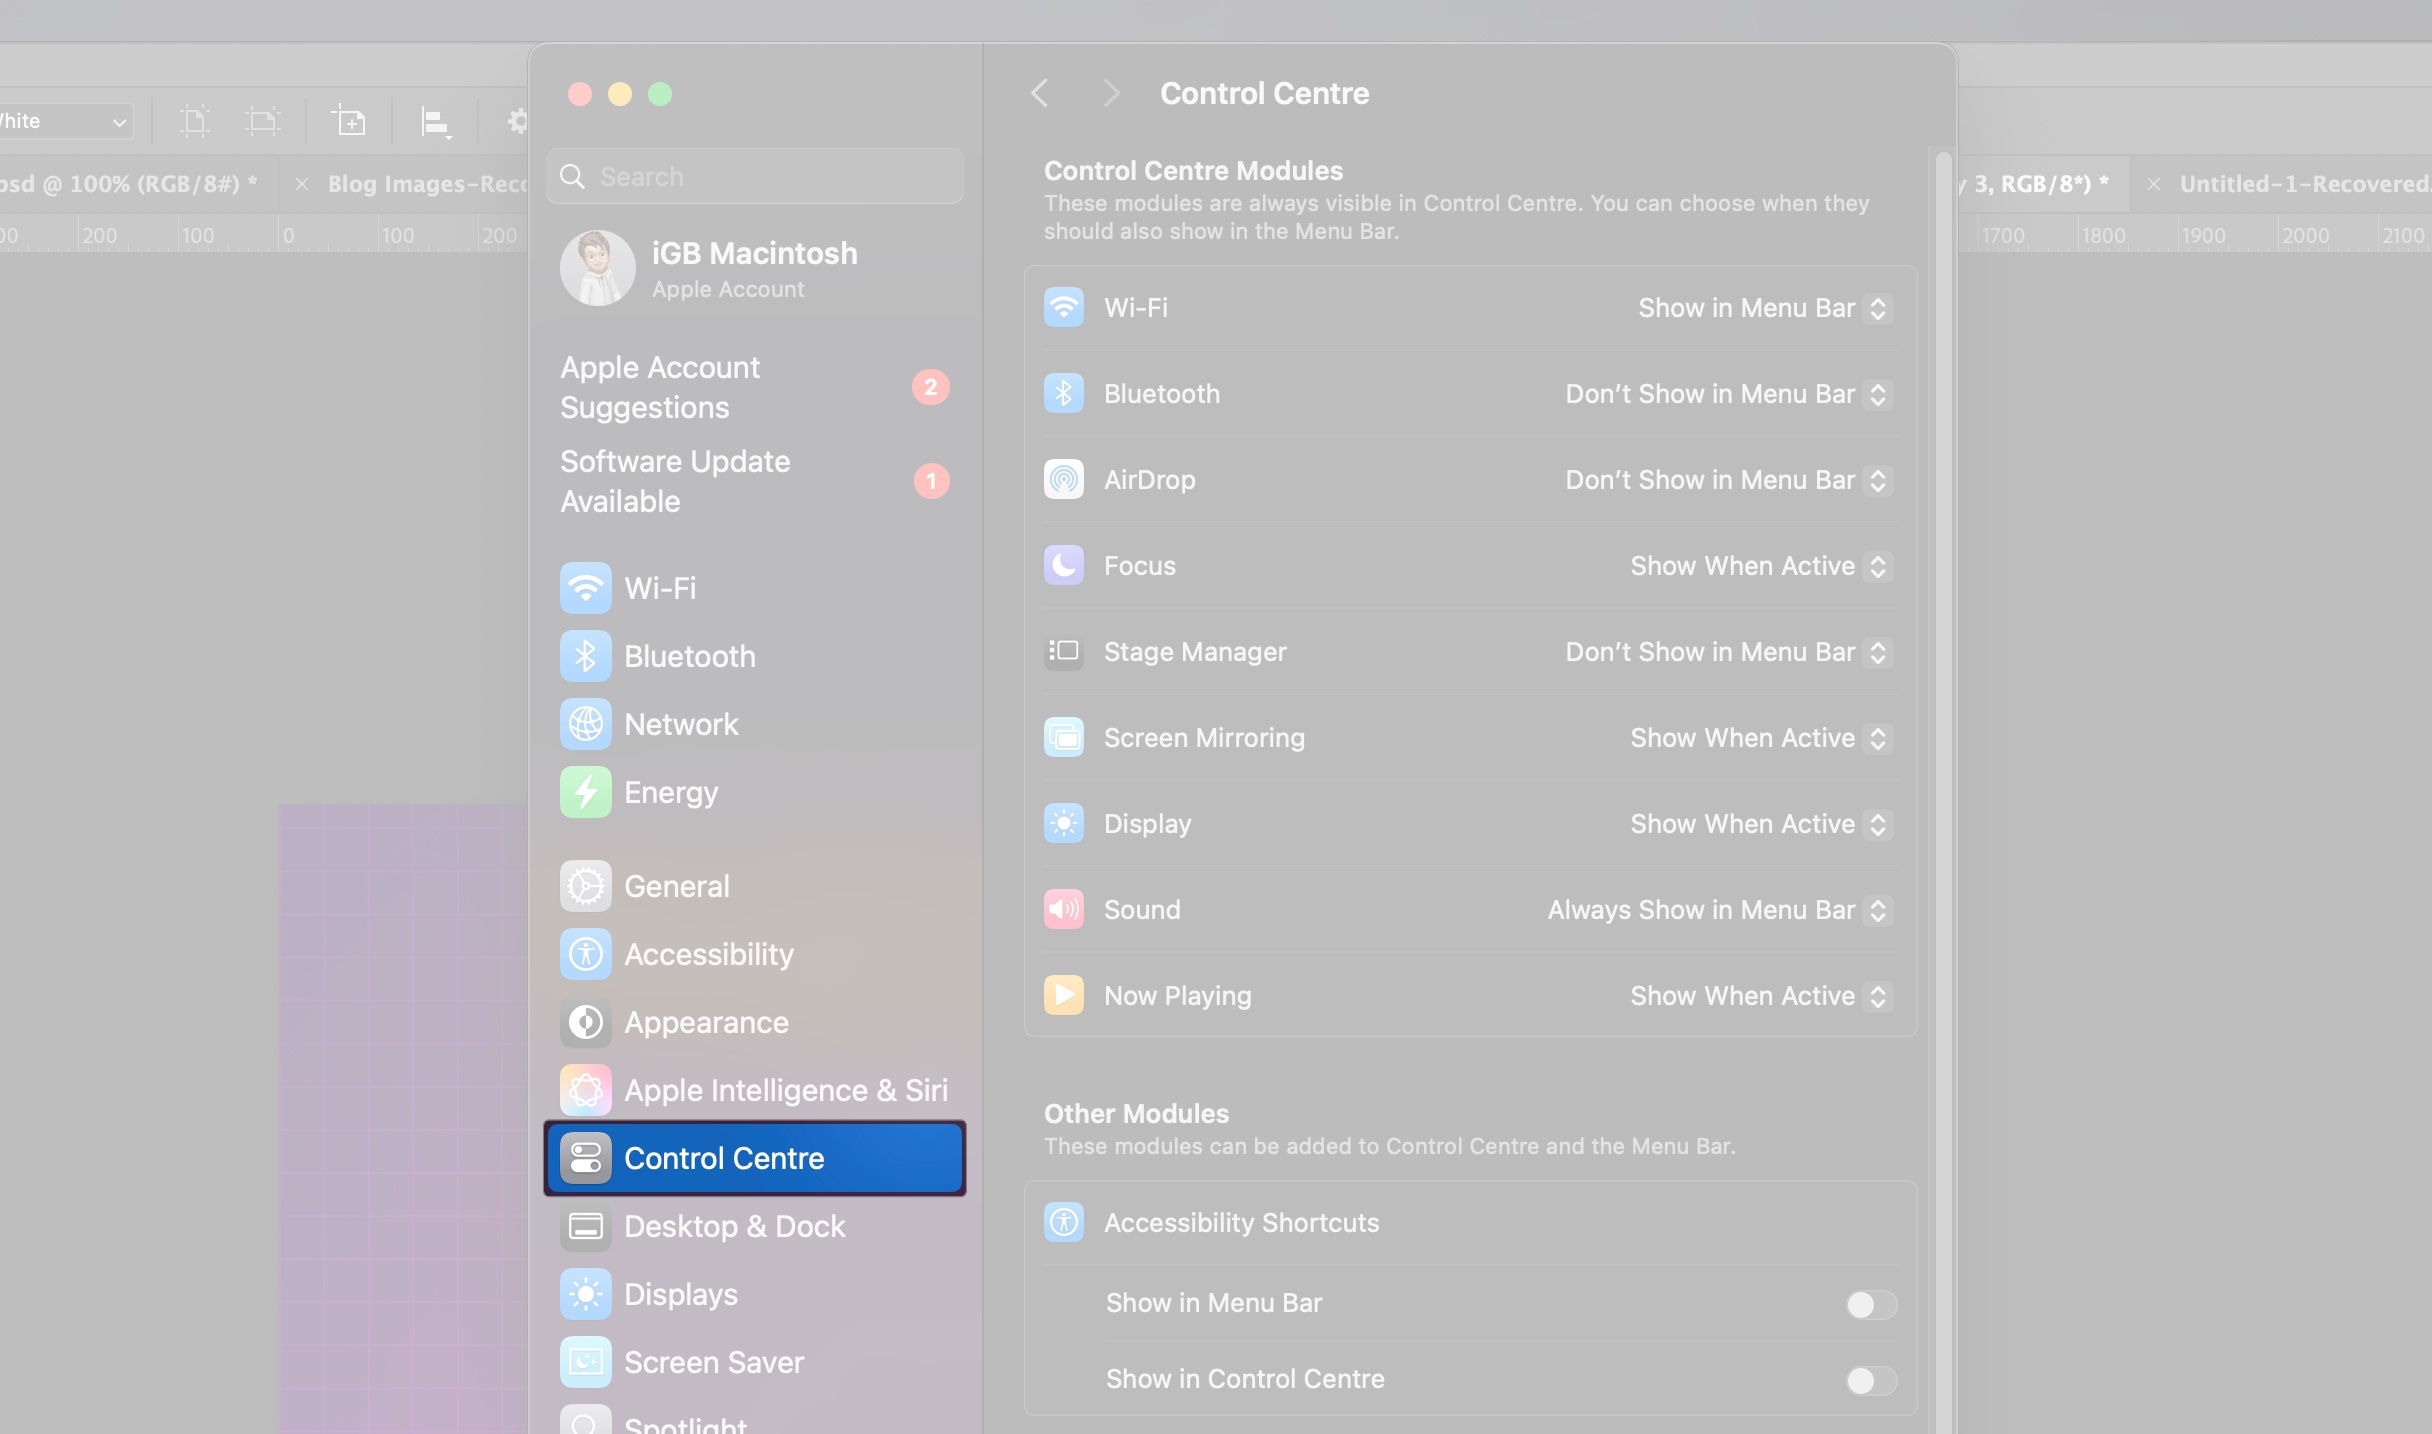2432x1434 pixels.
Task: Select the Energy settings icon
Action: click(585, 791)
